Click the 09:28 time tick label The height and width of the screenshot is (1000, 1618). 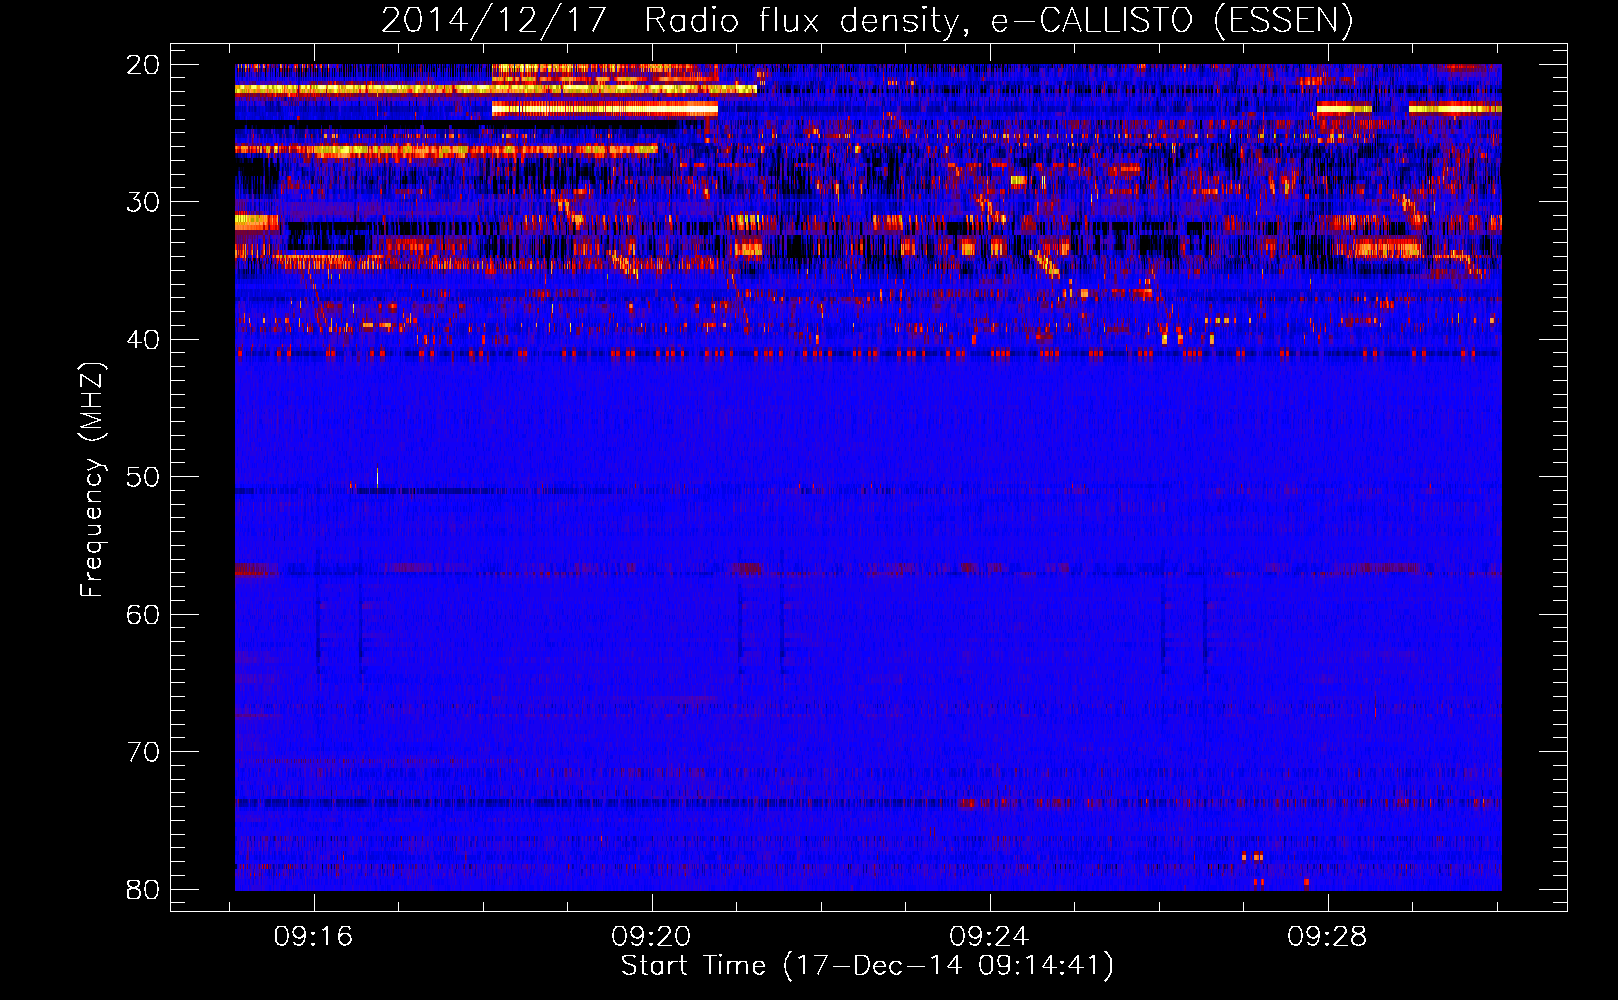click(x=1327, y=937)
